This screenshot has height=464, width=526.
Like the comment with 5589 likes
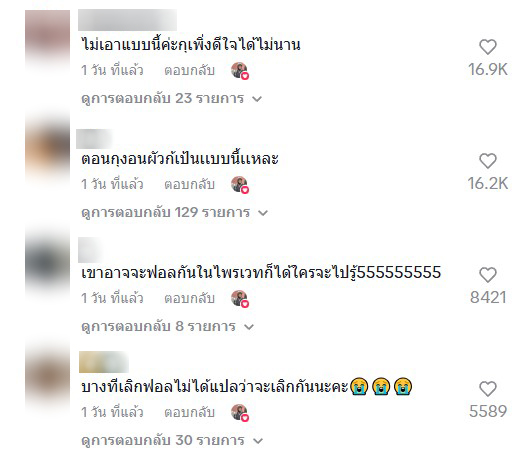pyautogui.click(x=487, y=389)
